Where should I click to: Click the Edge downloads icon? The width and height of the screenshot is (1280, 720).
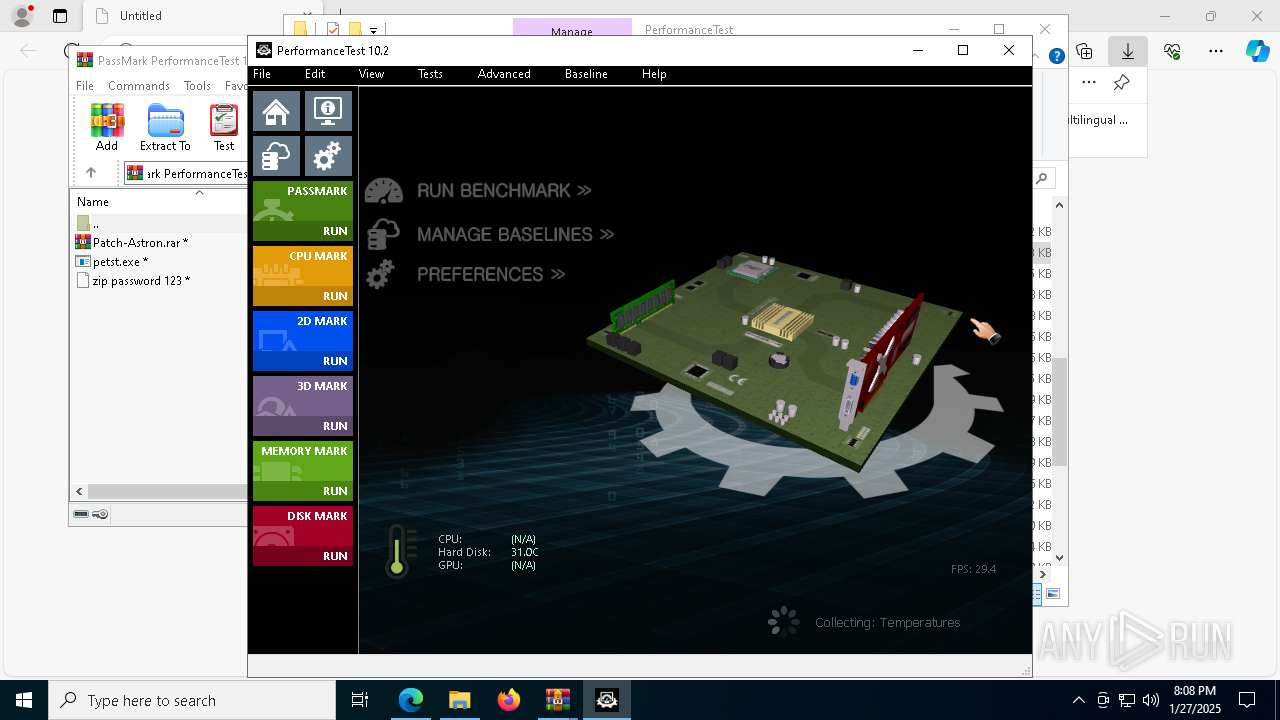(x=1128, y=51)
